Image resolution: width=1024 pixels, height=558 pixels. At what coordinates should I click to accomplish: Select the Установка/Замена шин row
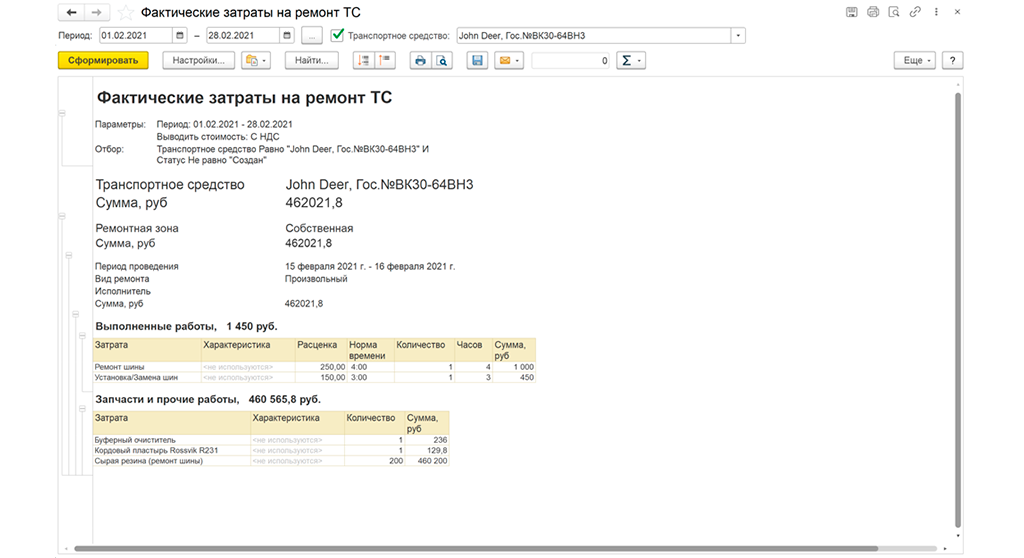coord(314,378)
